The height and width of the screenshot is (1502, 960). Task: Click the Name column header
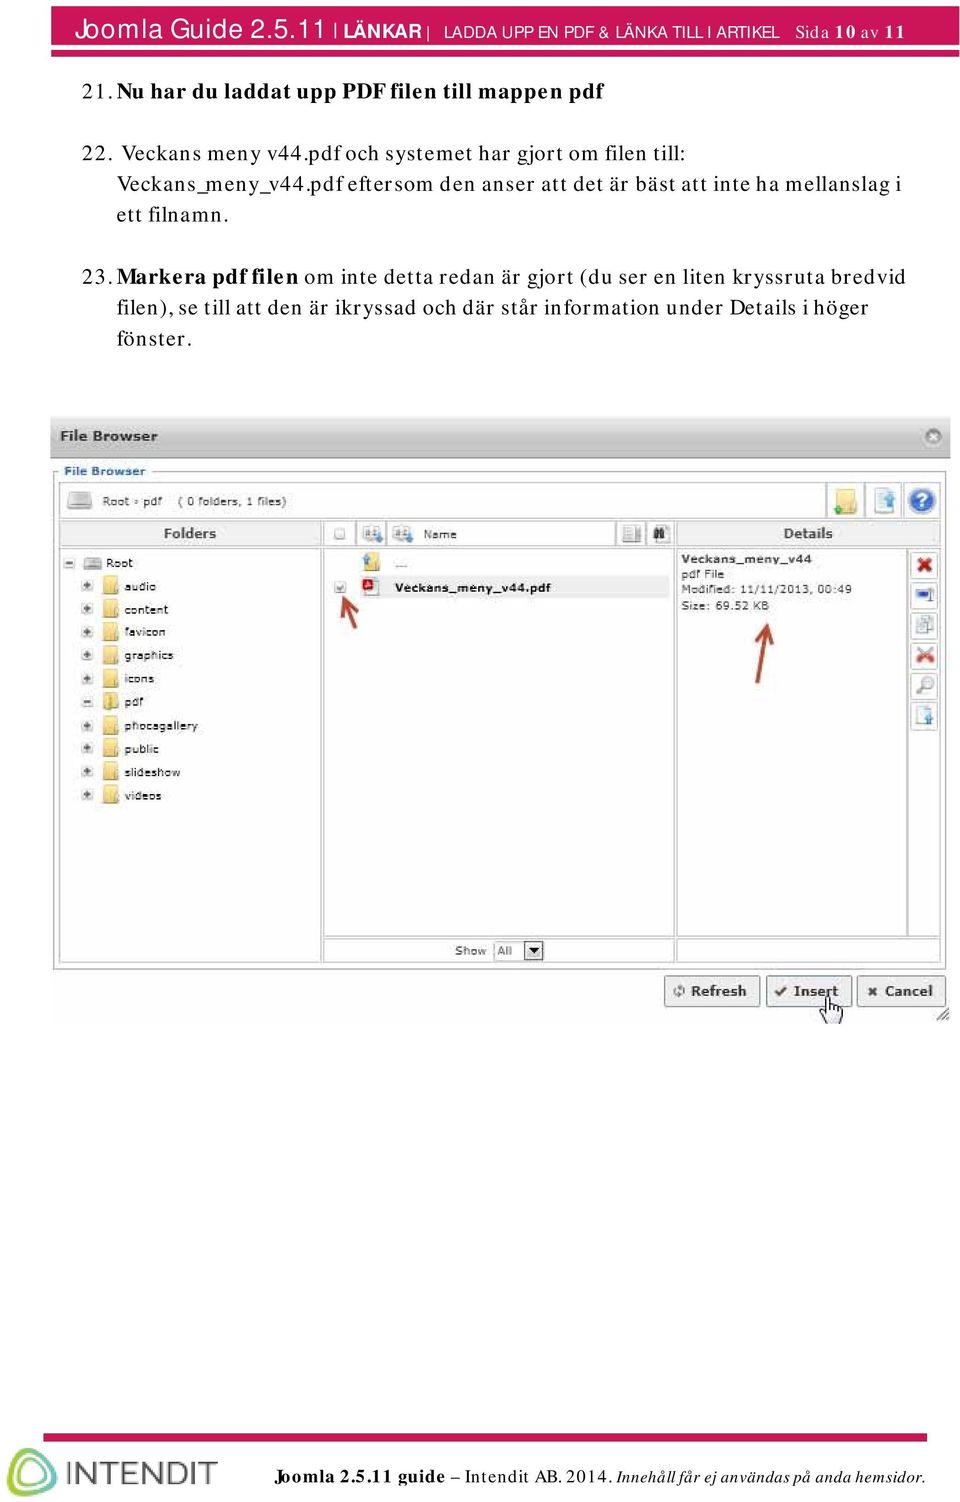tap(440, 534)
